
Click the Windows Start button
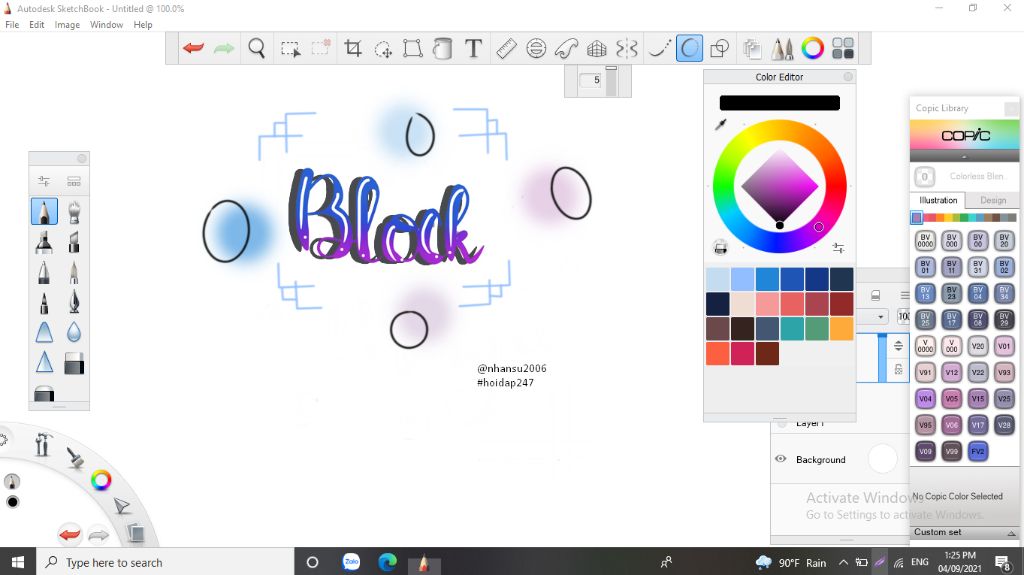[x=18, y=562]
